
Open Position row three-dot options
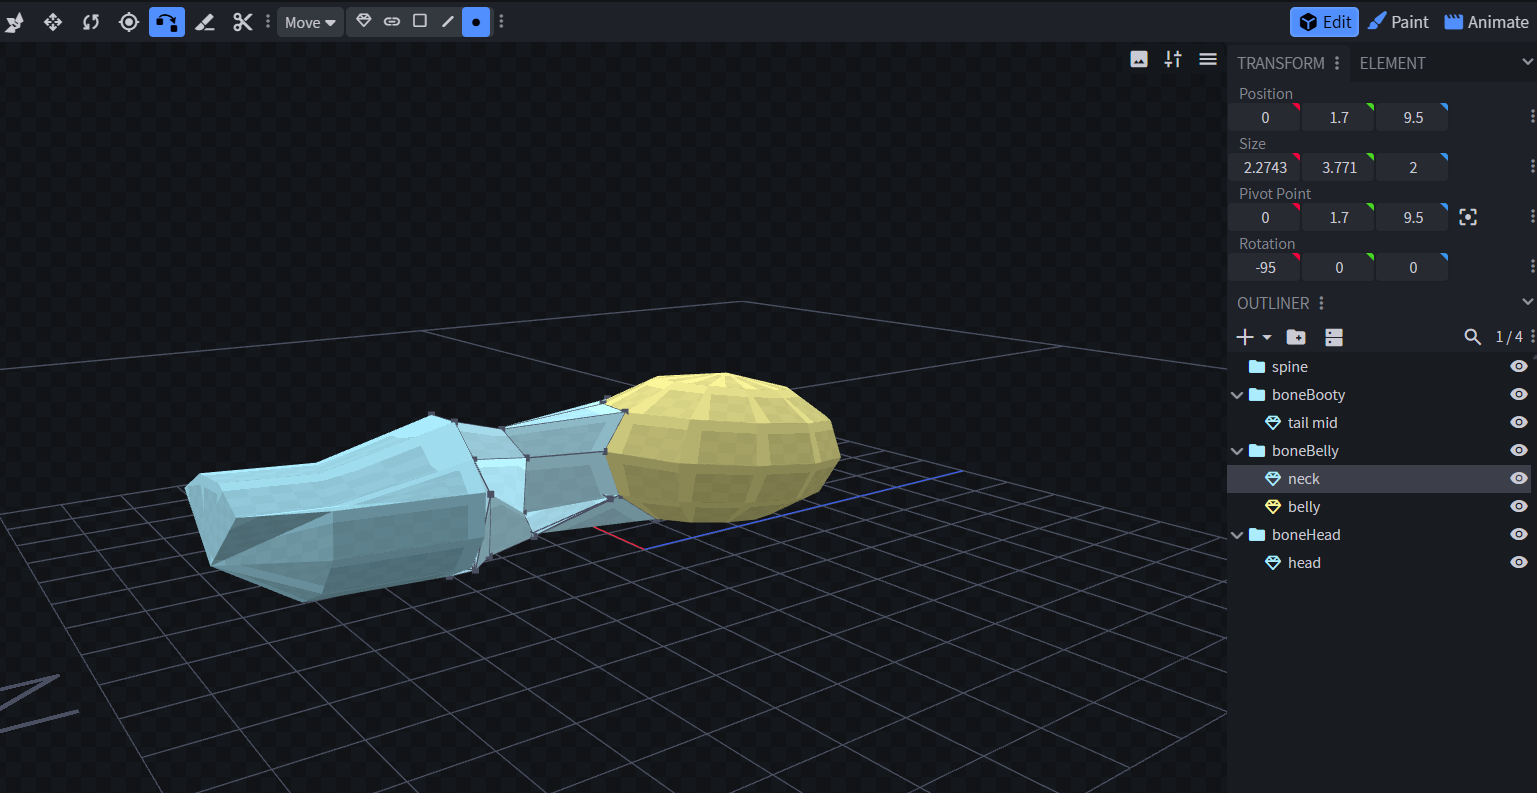tap(1532, 117)
